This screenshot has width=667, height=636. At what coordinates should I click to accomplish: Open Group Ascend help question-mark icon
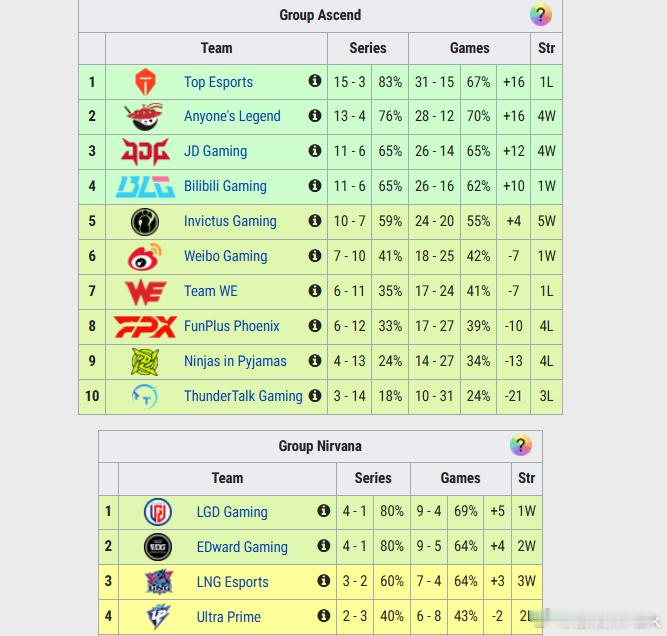pyautogui.click(x=541, y=15)
